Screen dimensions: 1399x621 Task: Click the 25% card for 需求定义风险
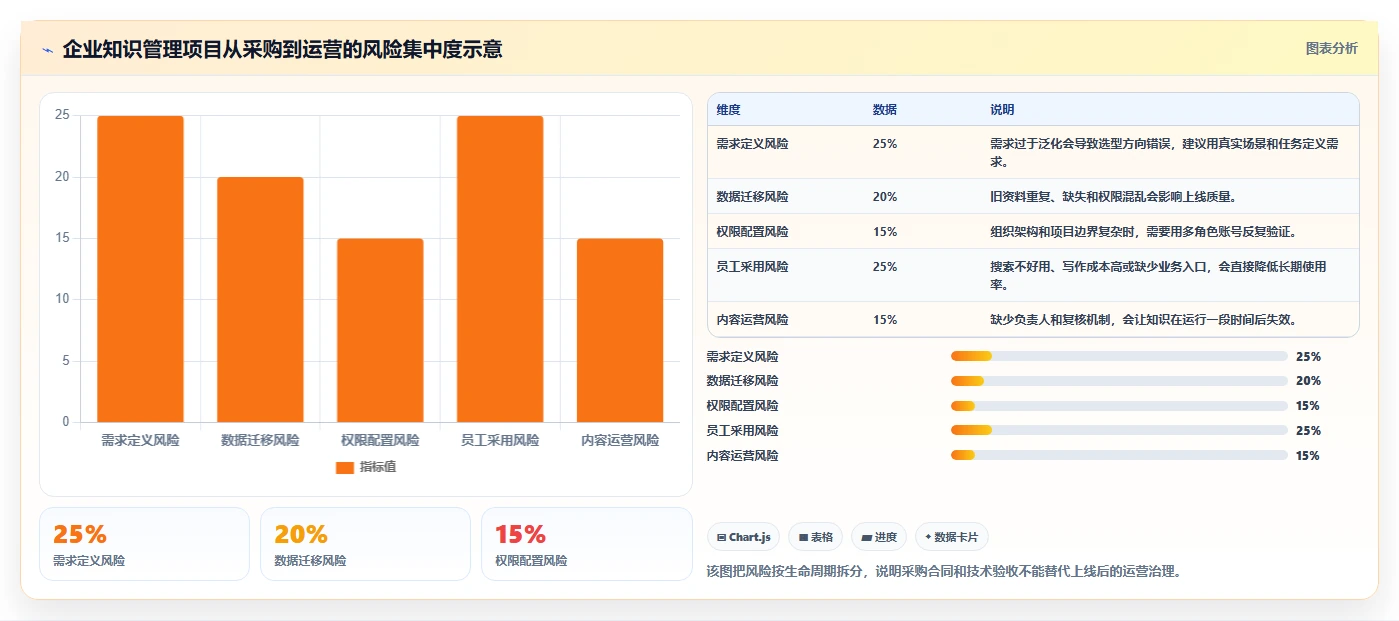144,544
